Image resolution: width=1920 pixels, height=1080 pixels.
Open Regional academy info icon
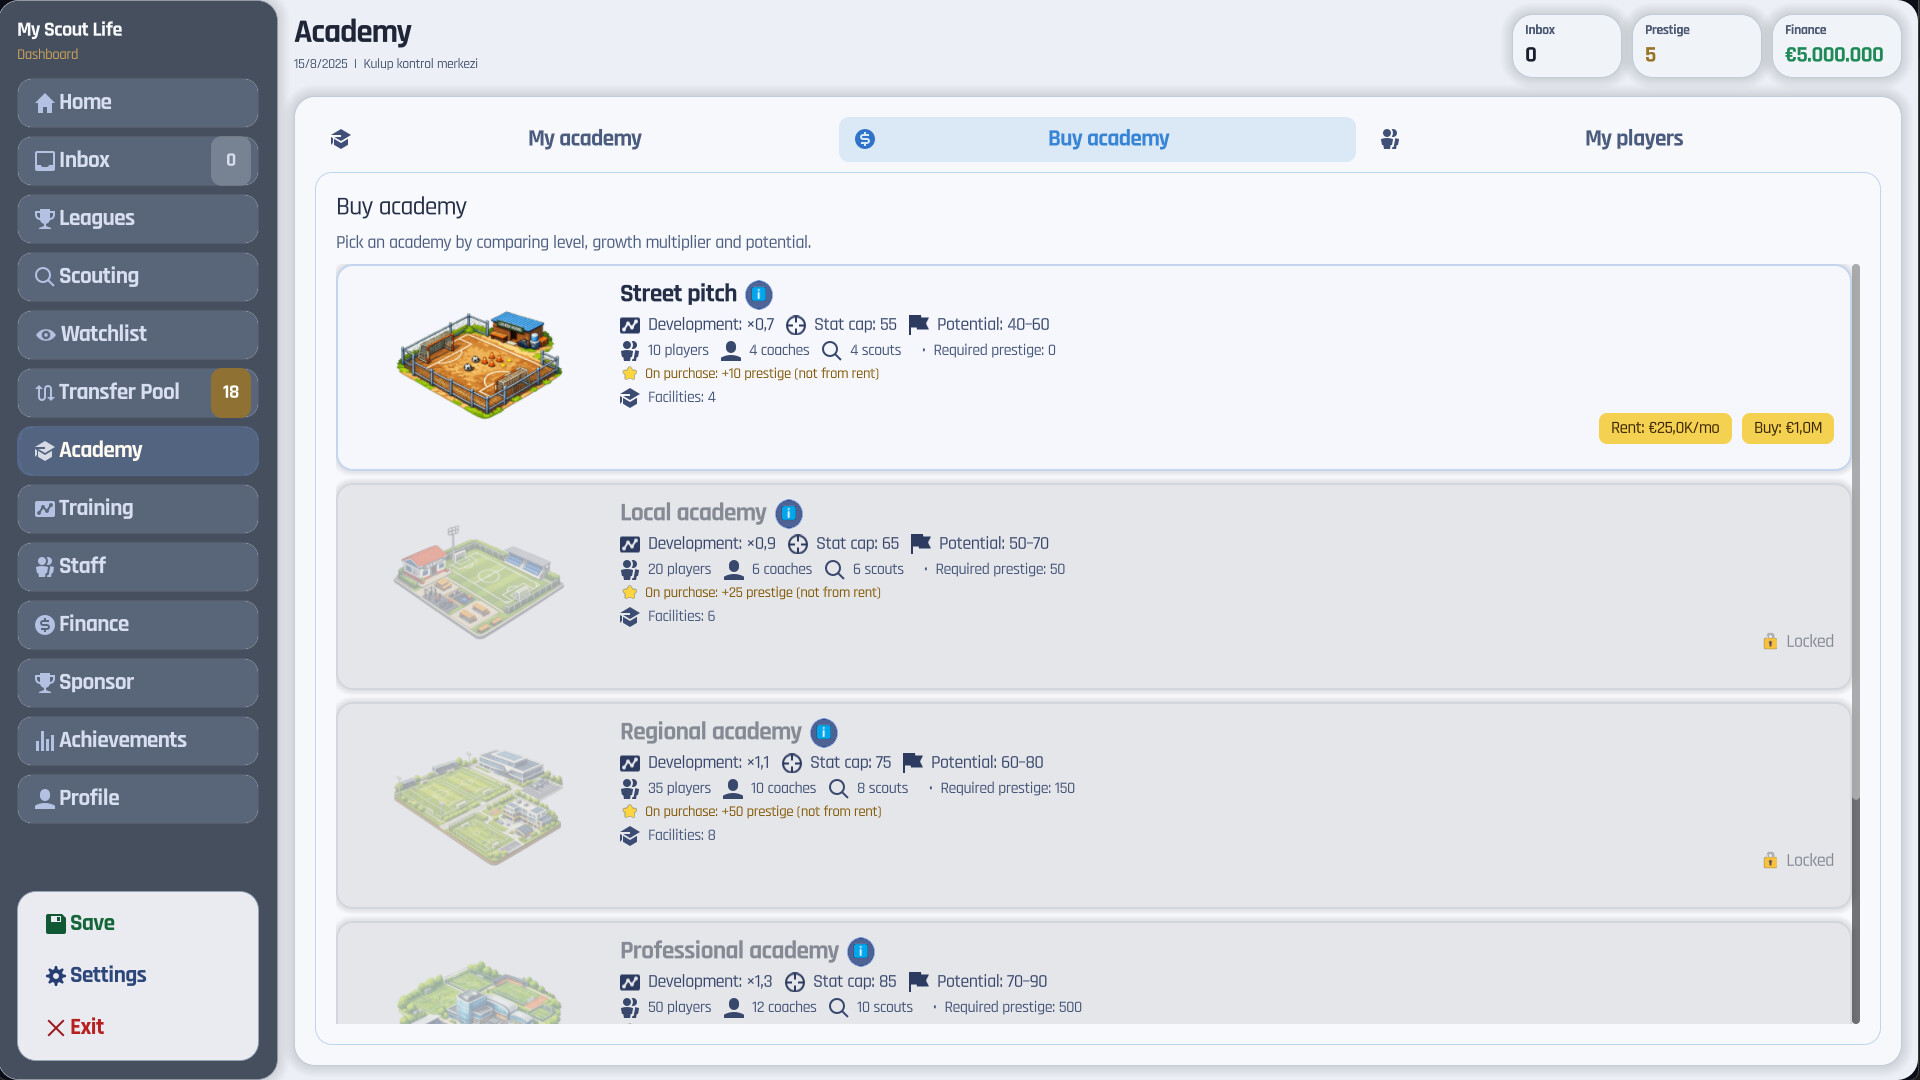(824, 732)
